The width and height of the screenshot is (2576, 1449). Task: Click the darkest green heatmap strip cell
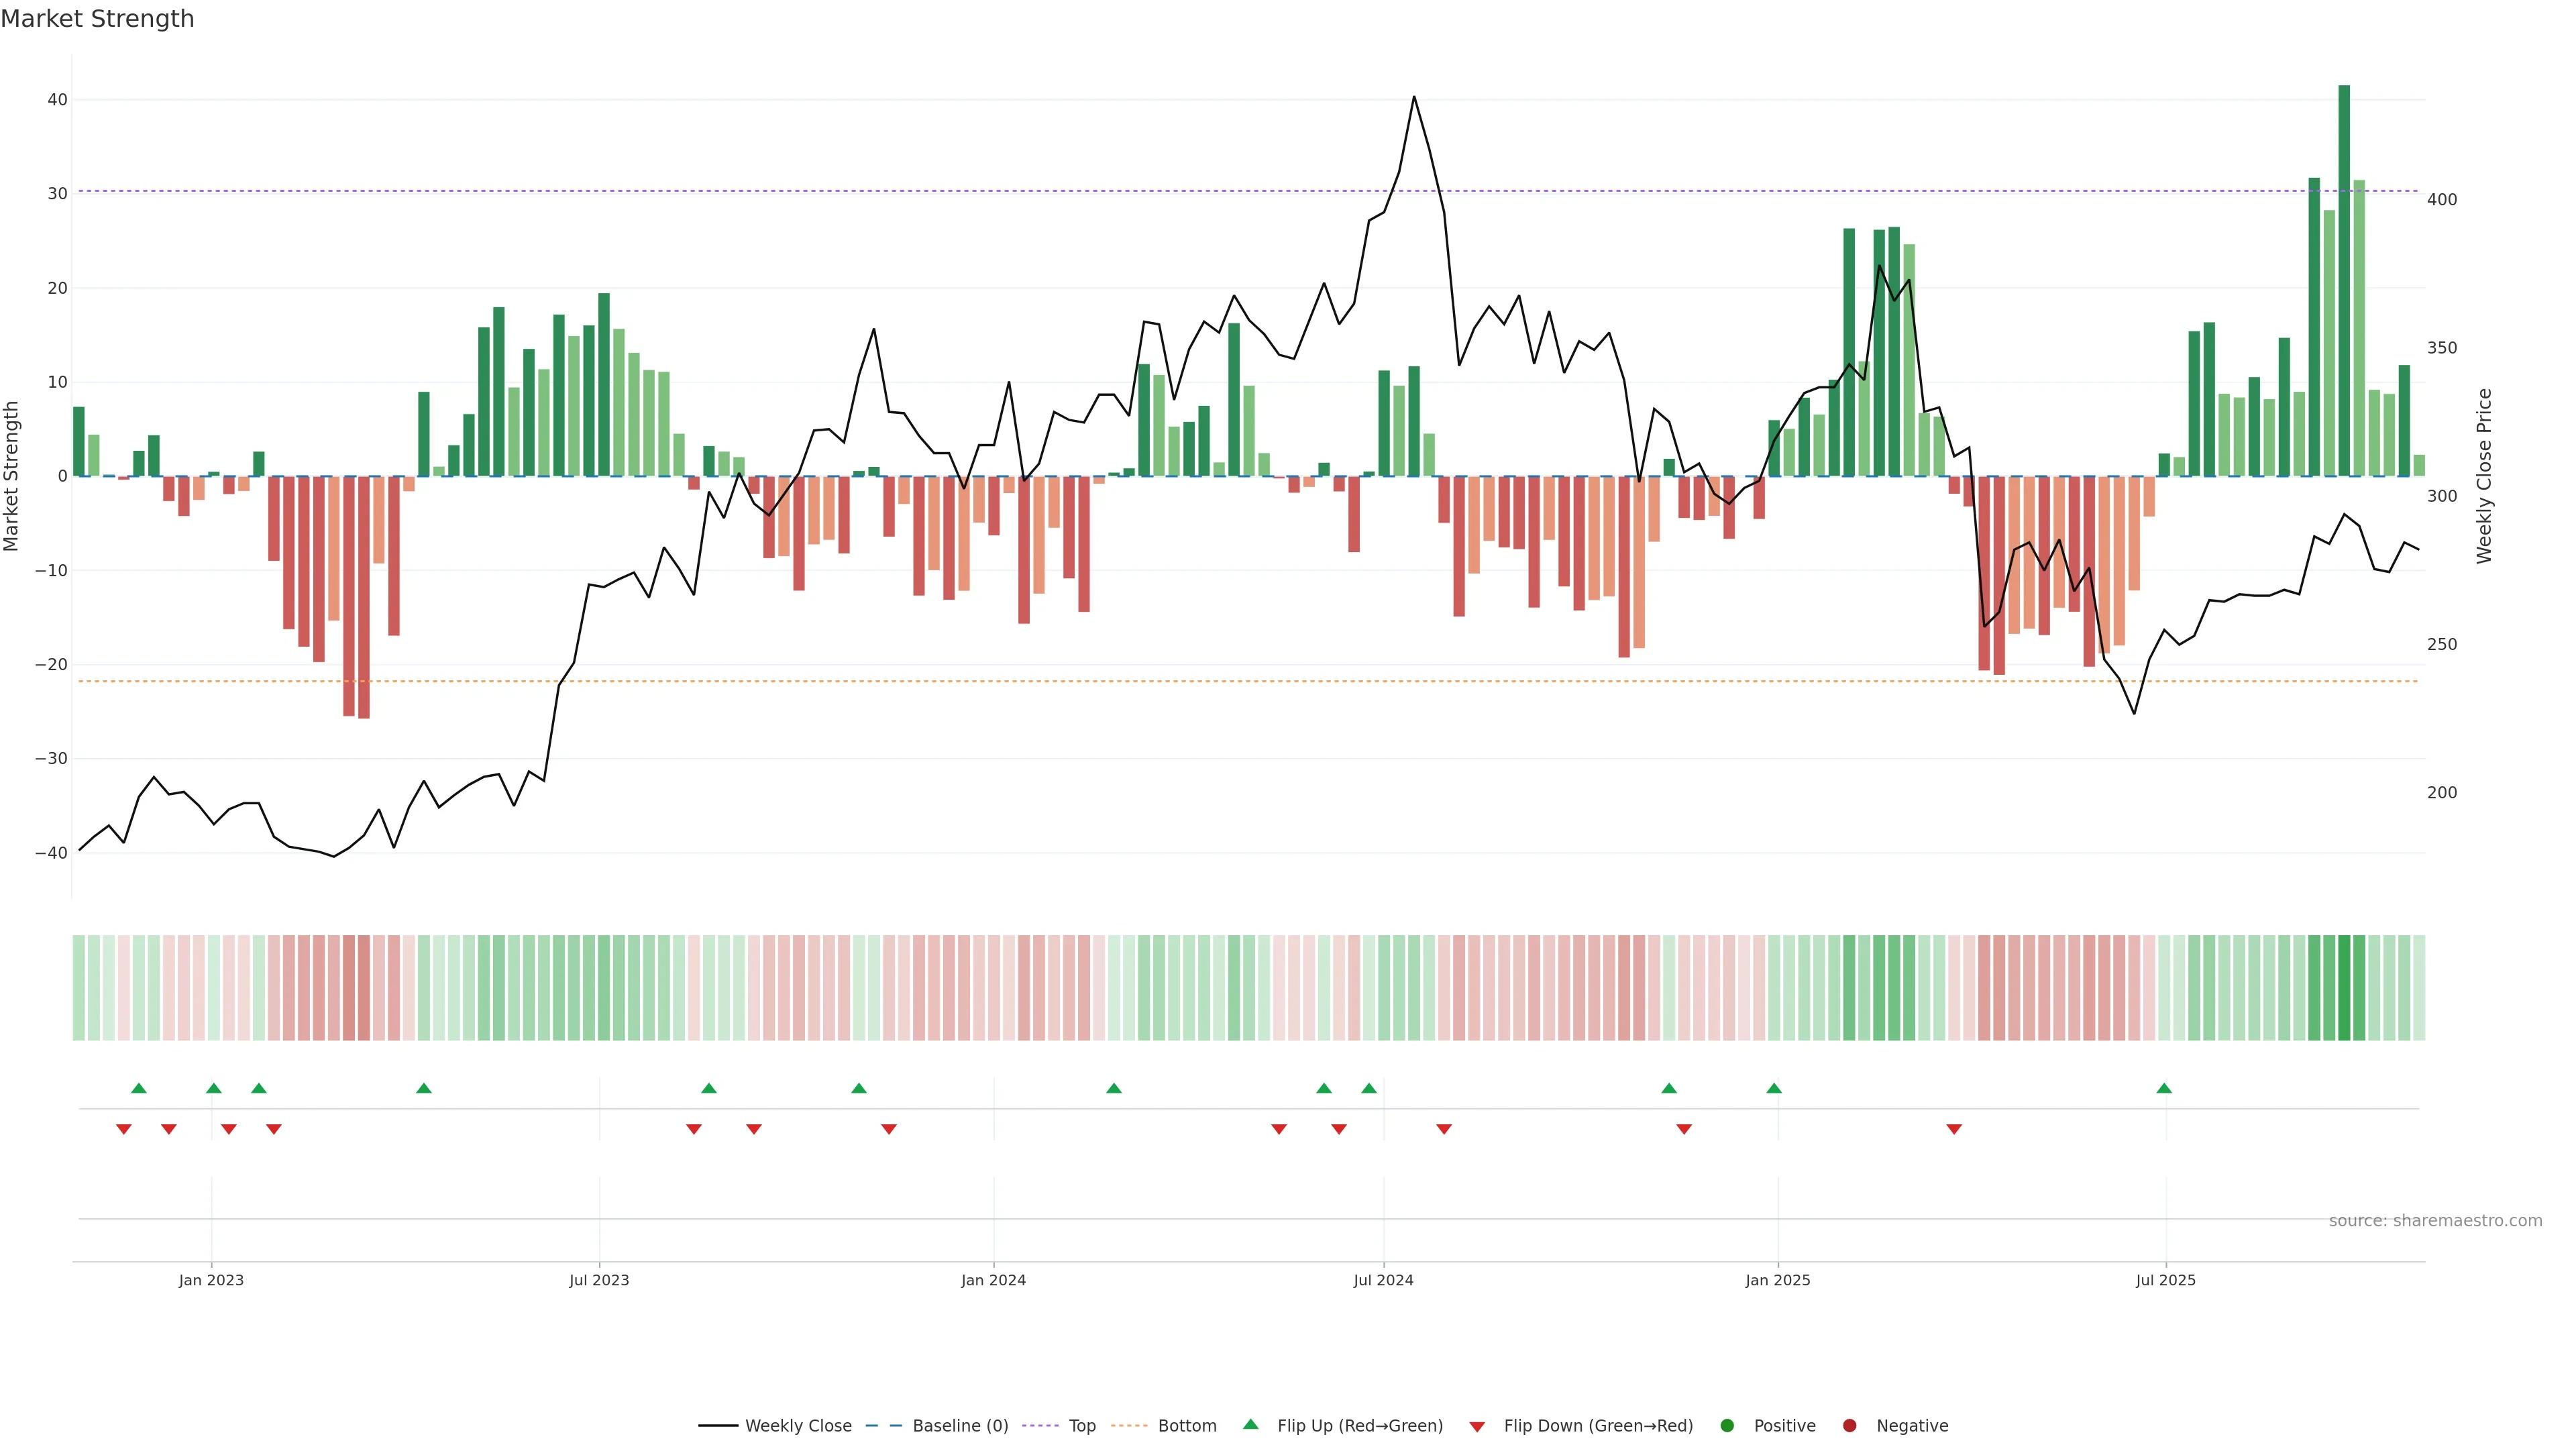point(2344,987)
